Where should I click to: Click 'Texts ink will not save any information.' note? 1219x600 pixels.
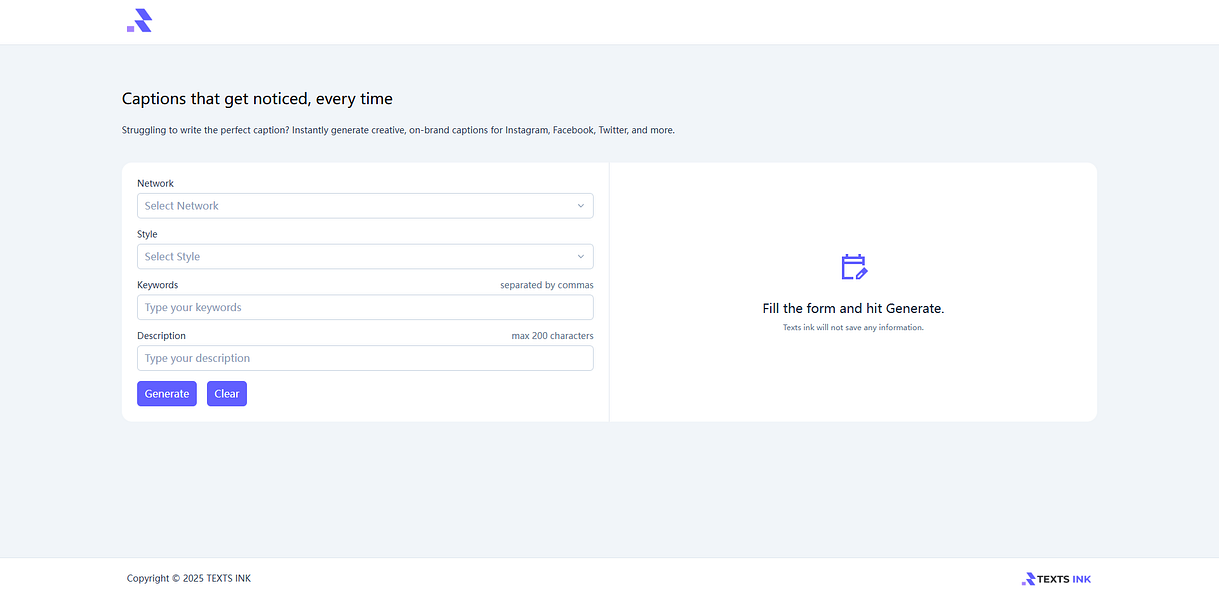(853, 328)
